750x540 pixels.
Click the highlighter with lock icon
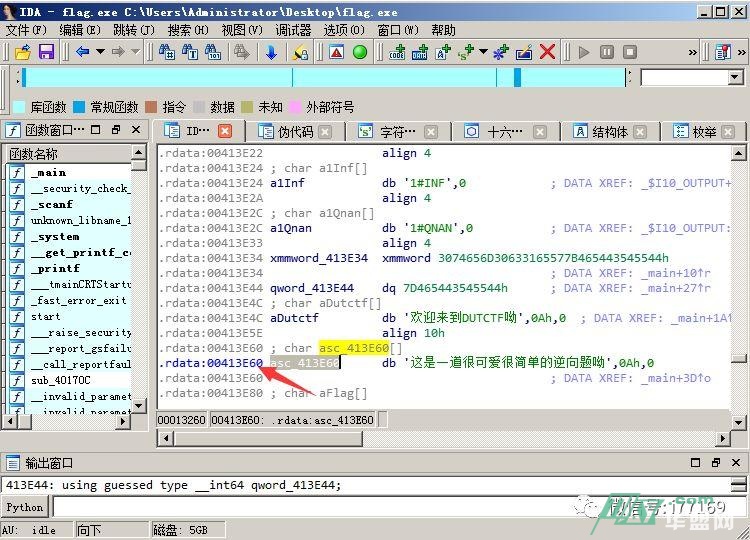pyautogui.click(x=300, y=52)
